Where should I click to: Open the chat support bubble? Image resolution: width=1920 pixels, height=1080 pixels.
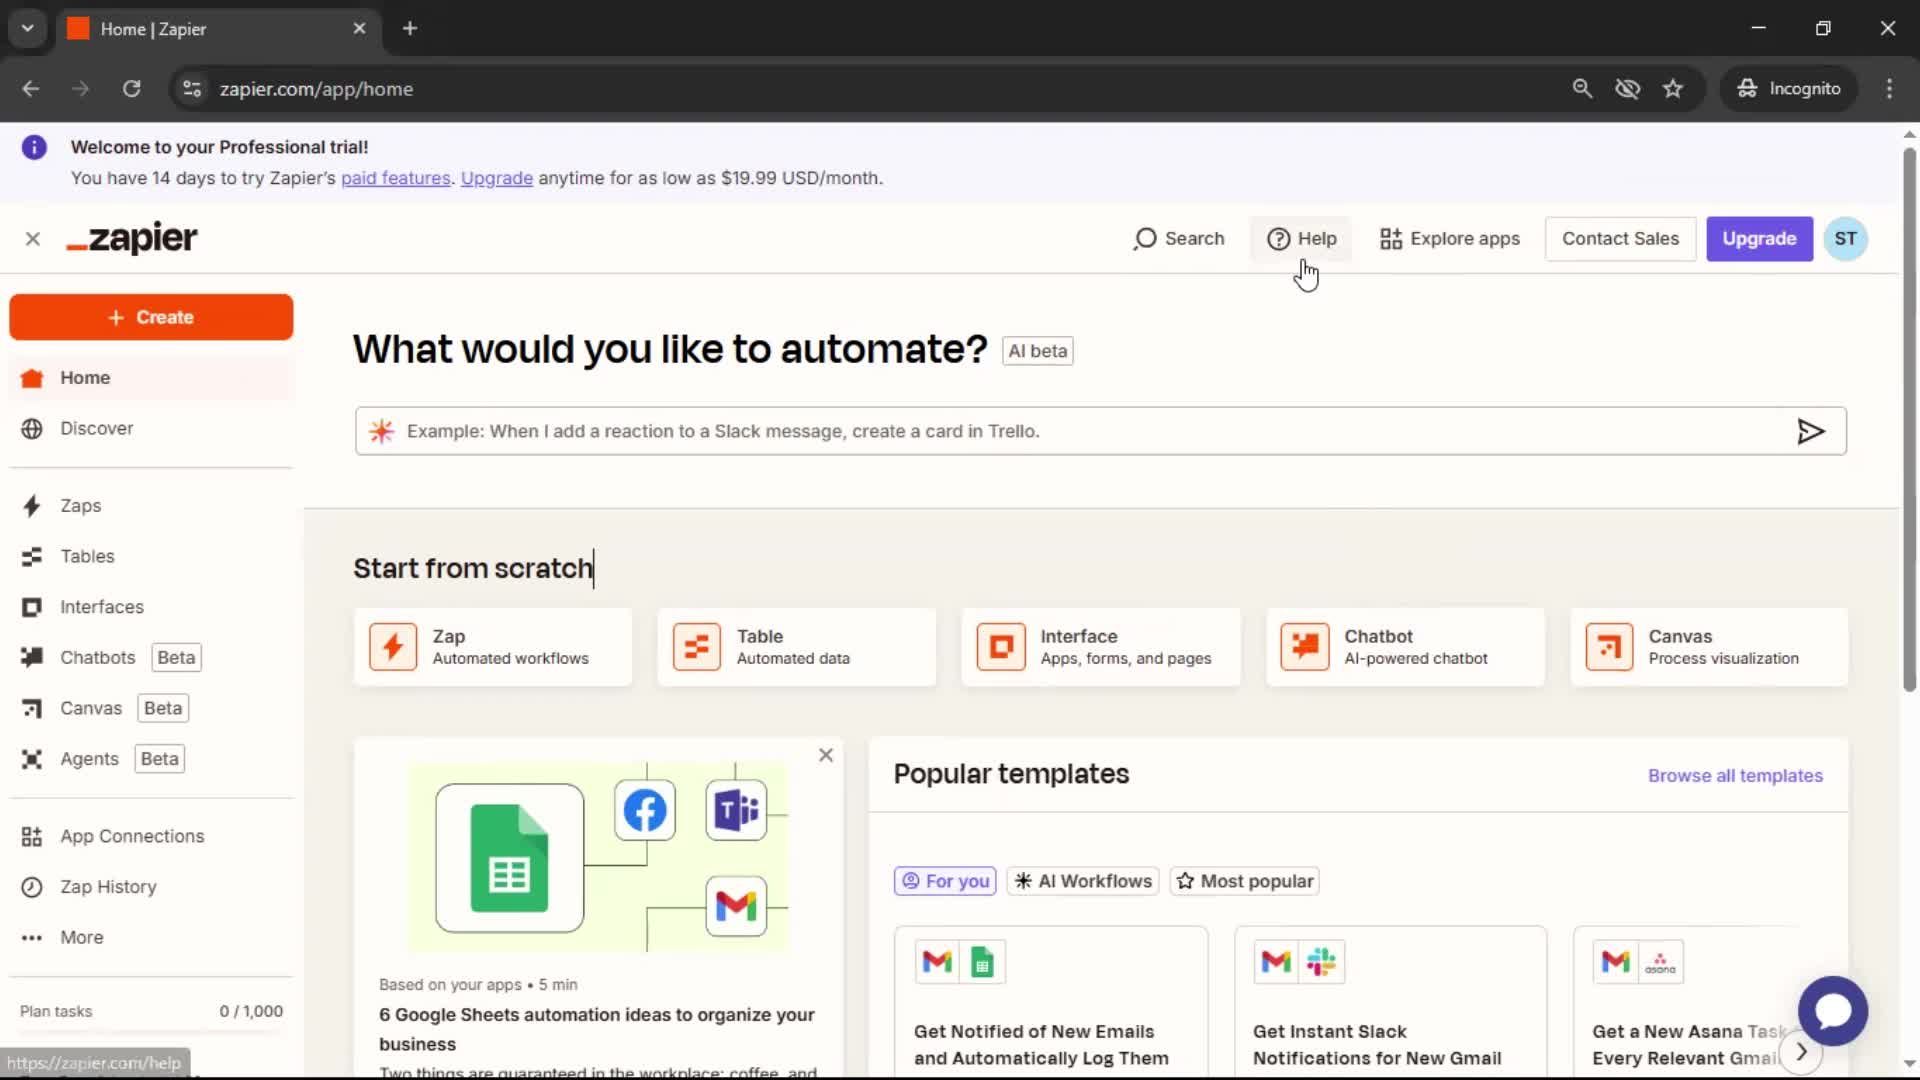(x=1832, y=1011)
